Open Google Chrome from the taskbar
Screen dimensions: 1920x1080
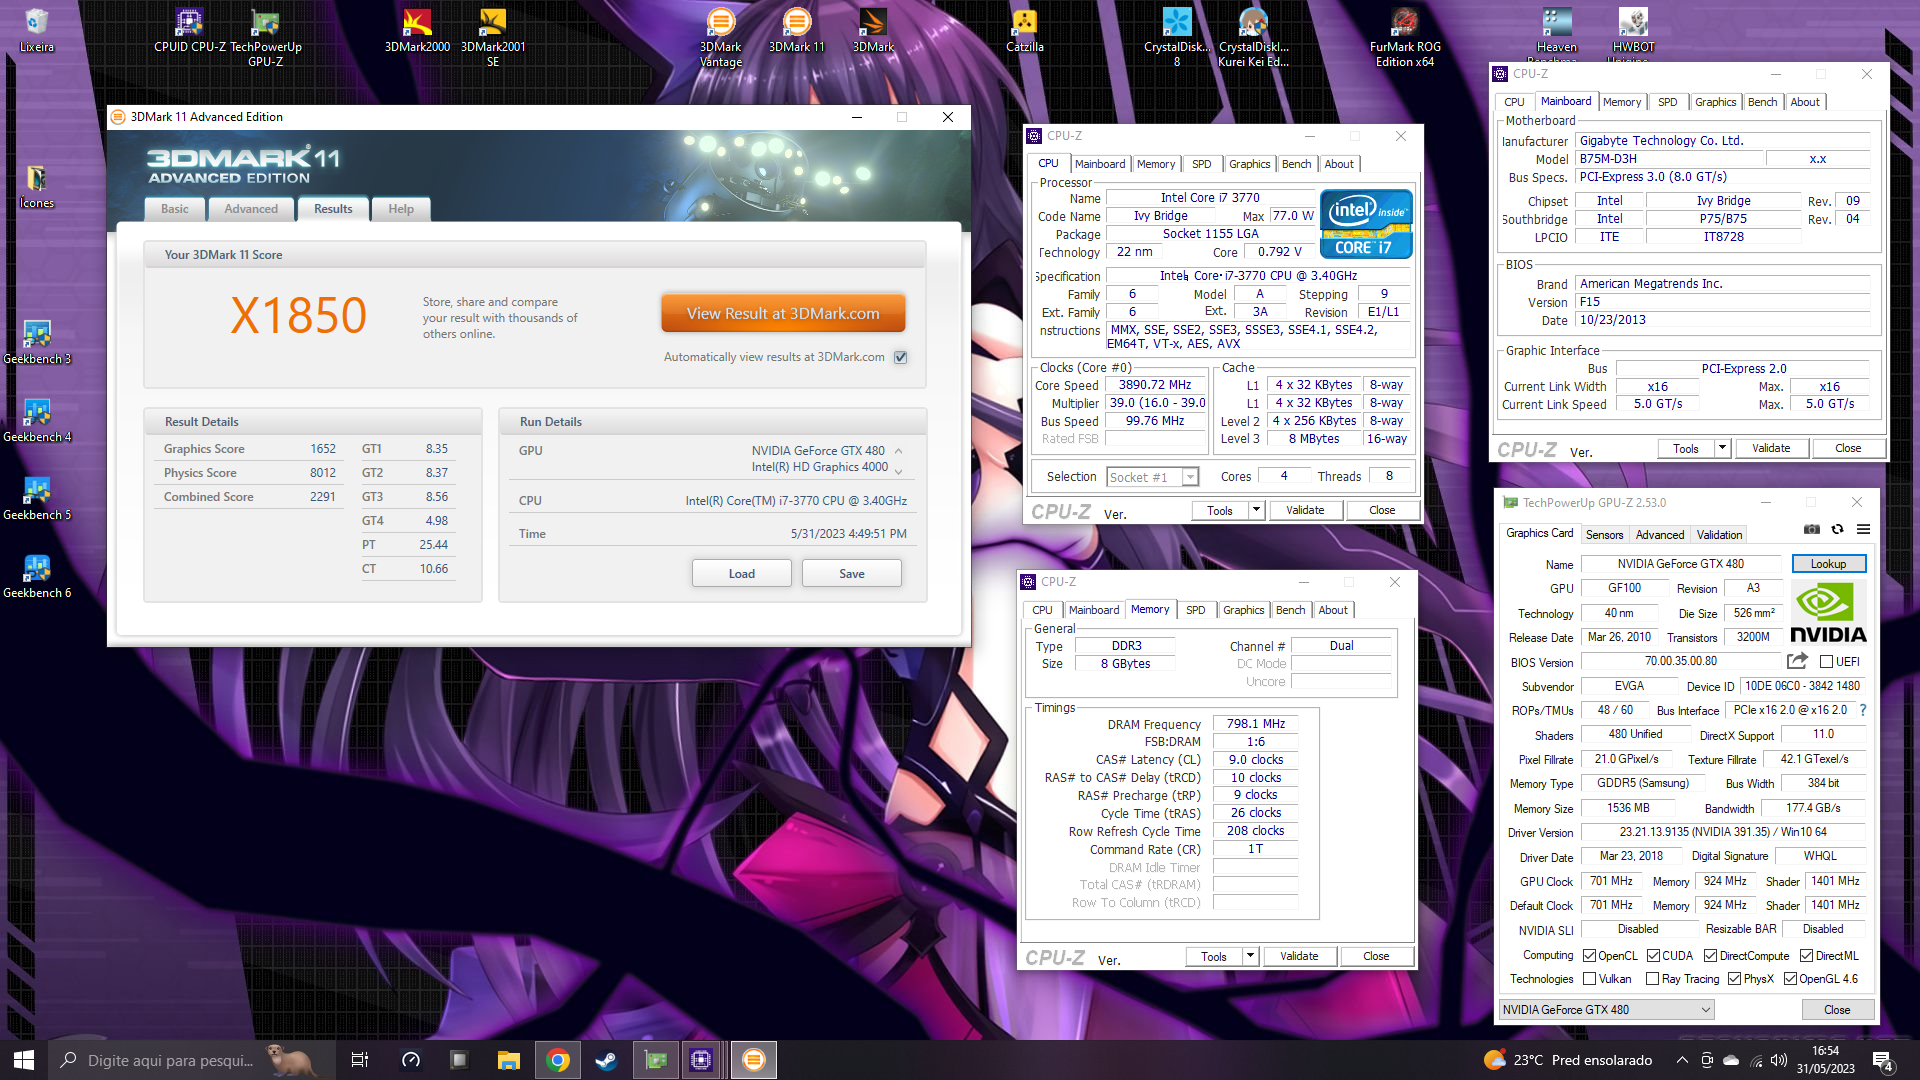click(x=558, y=1060)
